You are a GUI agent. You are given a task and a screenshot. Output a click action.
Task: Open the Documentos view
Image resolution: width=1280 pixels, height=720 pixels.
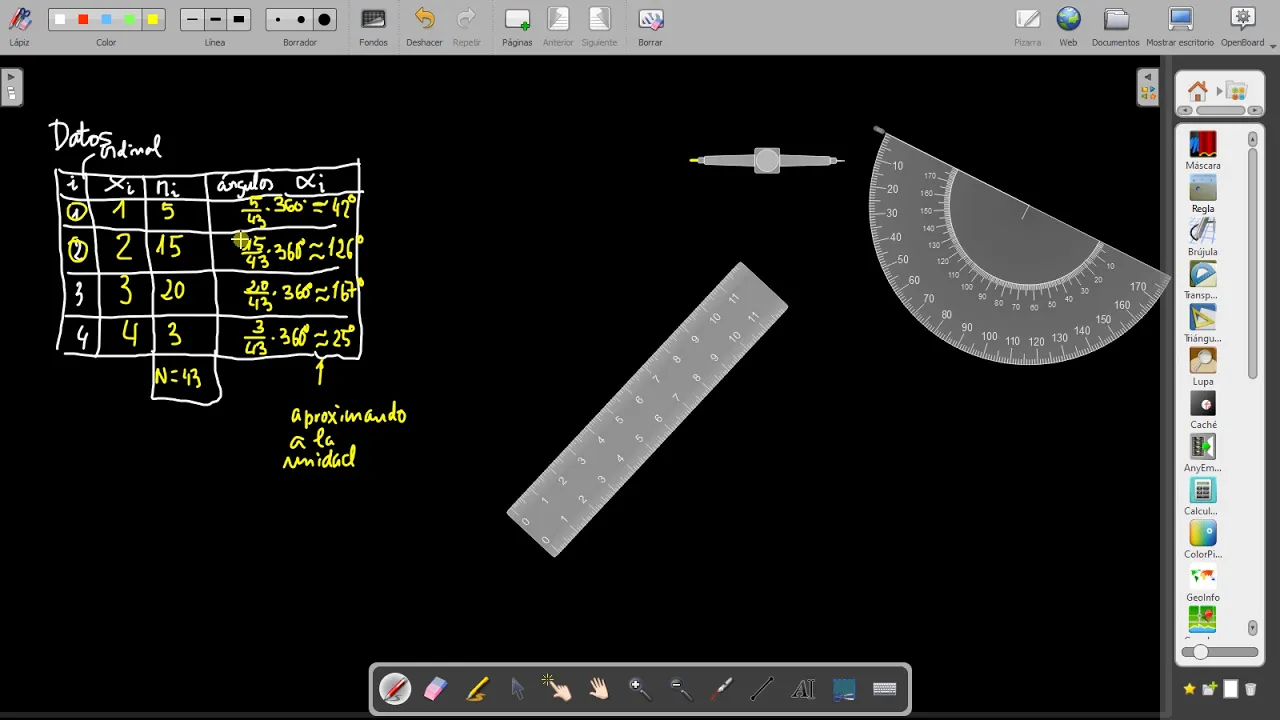point(1115,27)
